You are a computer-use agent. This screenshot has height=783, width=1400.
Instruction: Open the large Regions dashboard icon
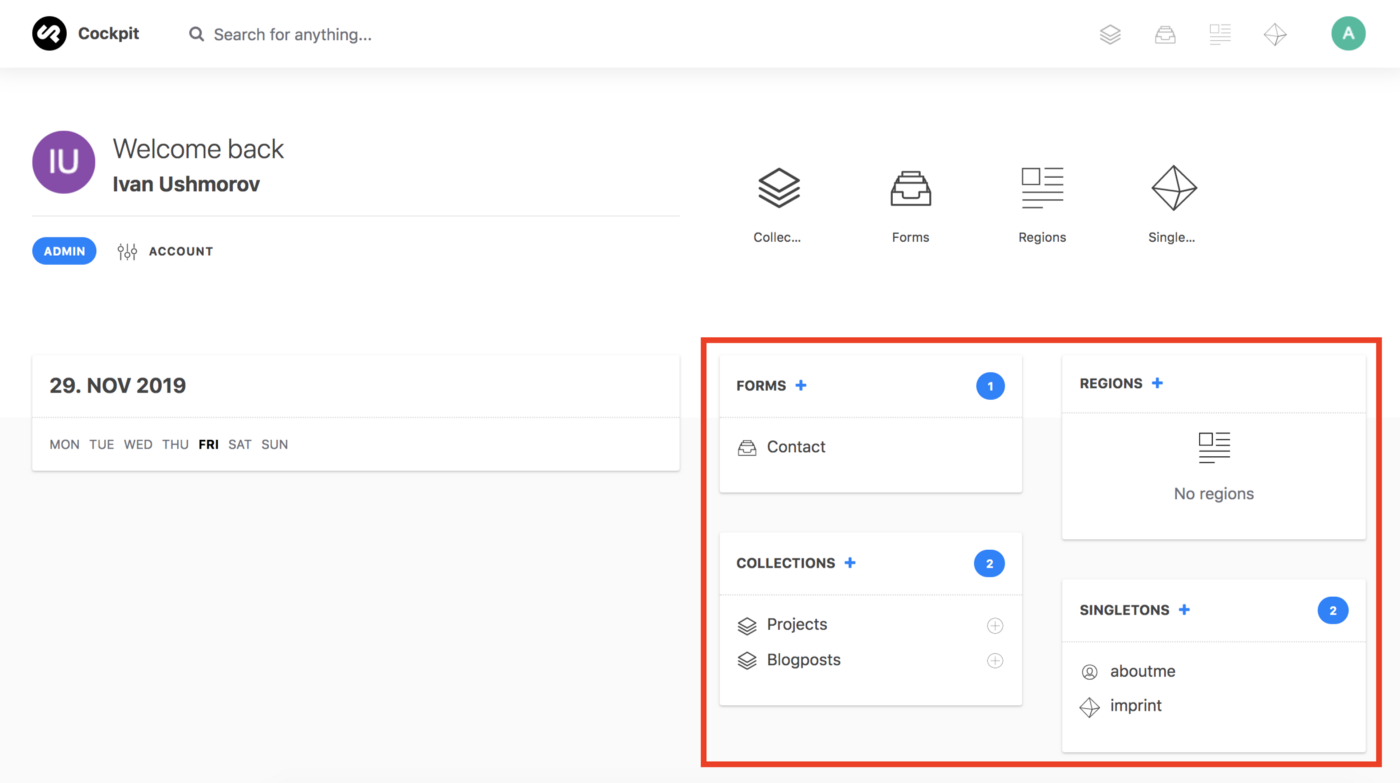[1042, 188]
